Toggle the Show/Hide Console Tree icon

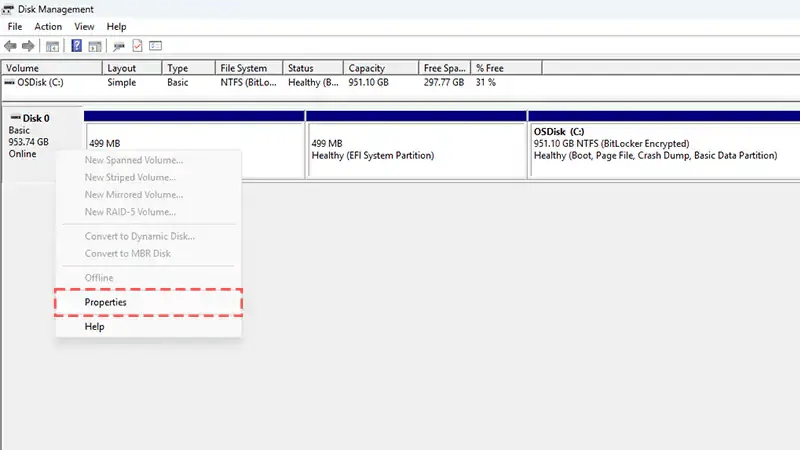52,46
